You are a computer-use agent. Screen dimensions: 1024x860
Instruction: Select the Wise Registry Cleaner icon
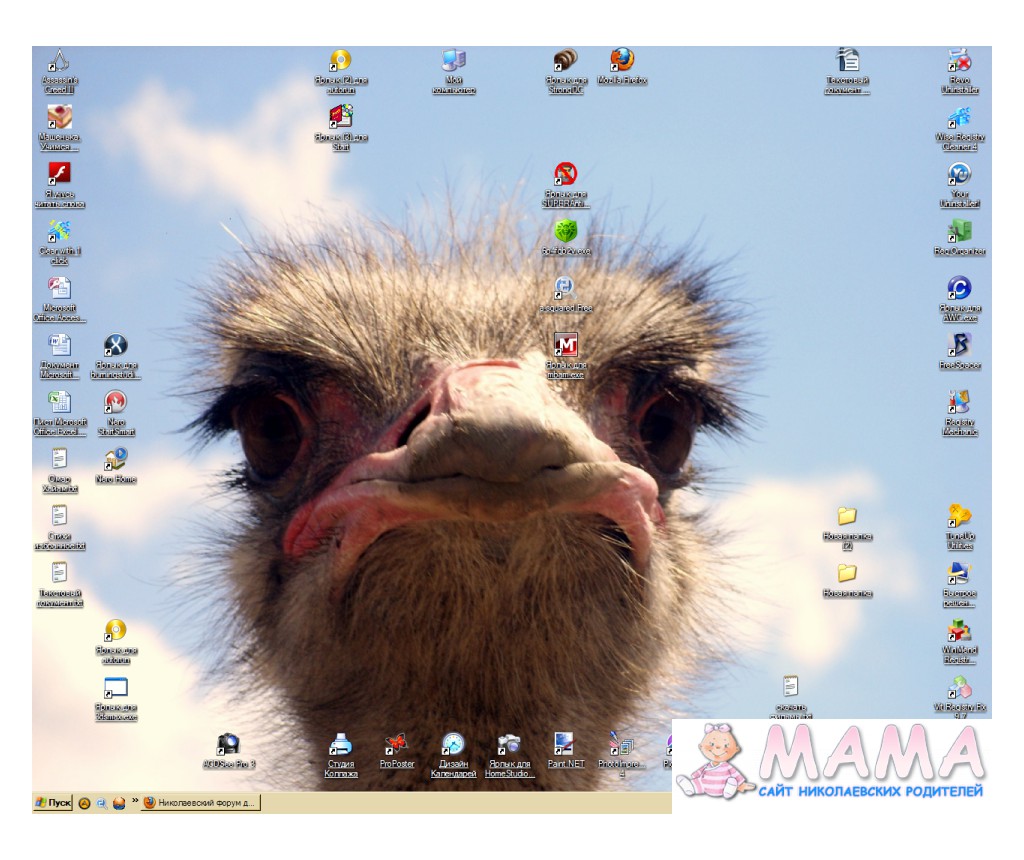(x=959, y=118)
